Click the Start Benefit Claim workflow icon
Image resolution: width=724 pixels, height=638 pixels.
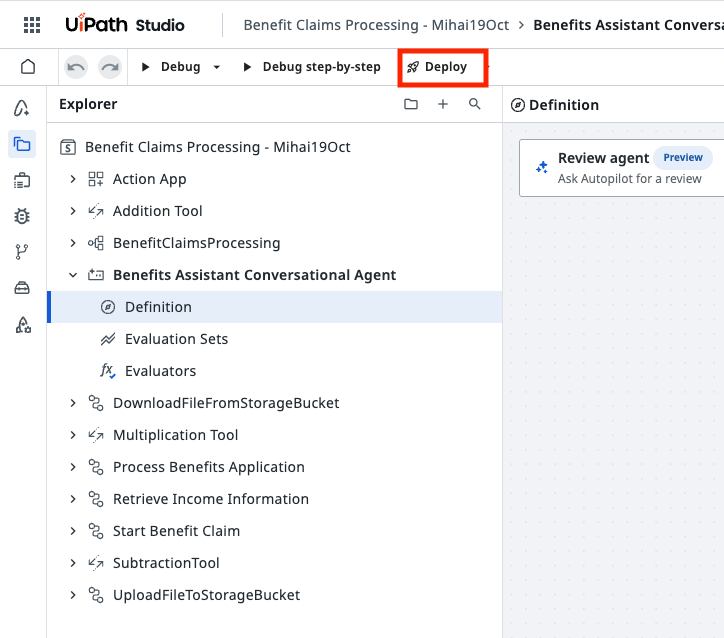(x=96, y=531)
